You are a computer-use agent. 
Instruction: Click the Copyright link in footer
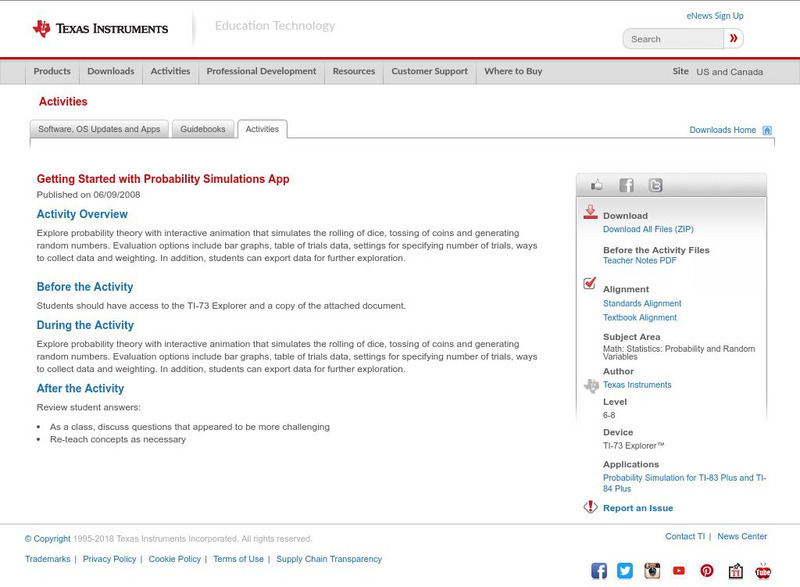coord(47,539)
